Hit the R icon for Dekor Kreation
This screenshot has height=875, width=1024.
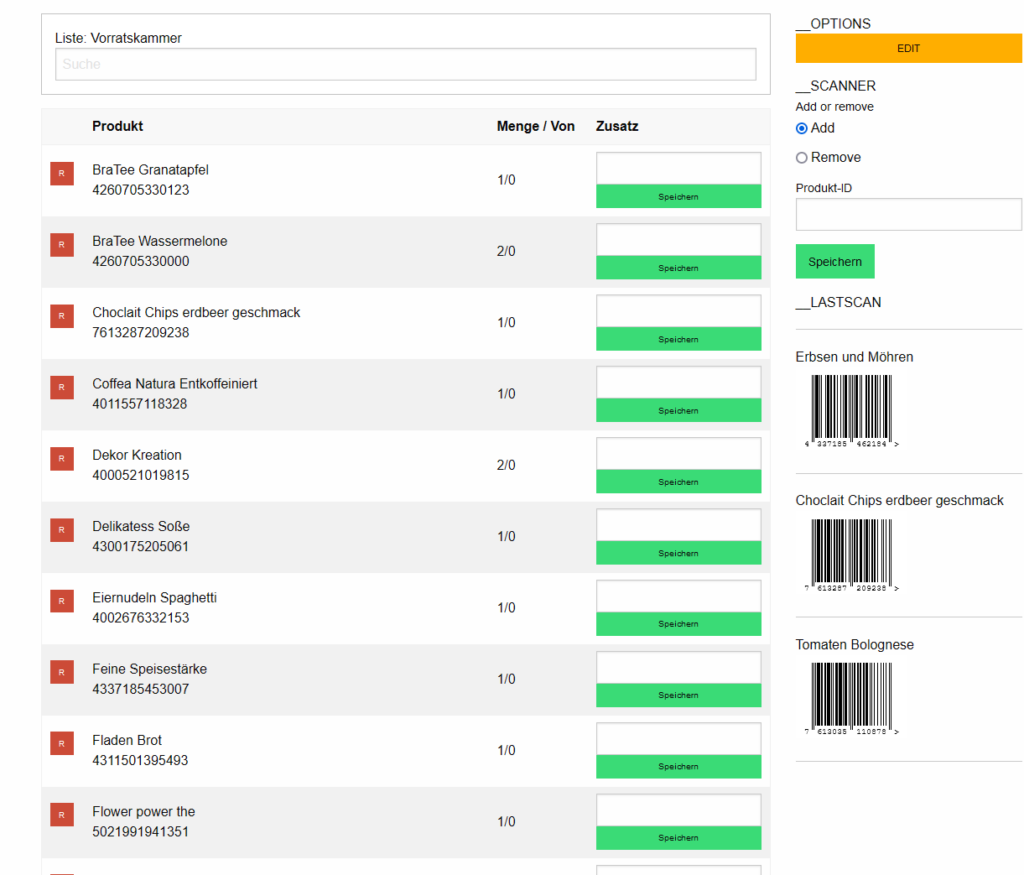(x=62, y=459)
